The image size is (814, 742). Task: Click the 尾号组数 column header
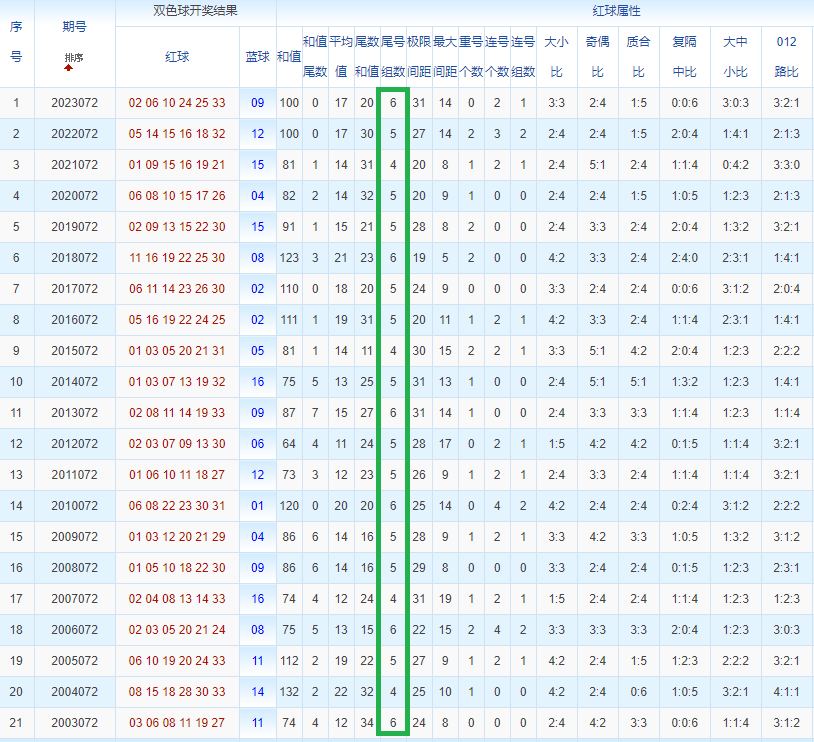393,57
